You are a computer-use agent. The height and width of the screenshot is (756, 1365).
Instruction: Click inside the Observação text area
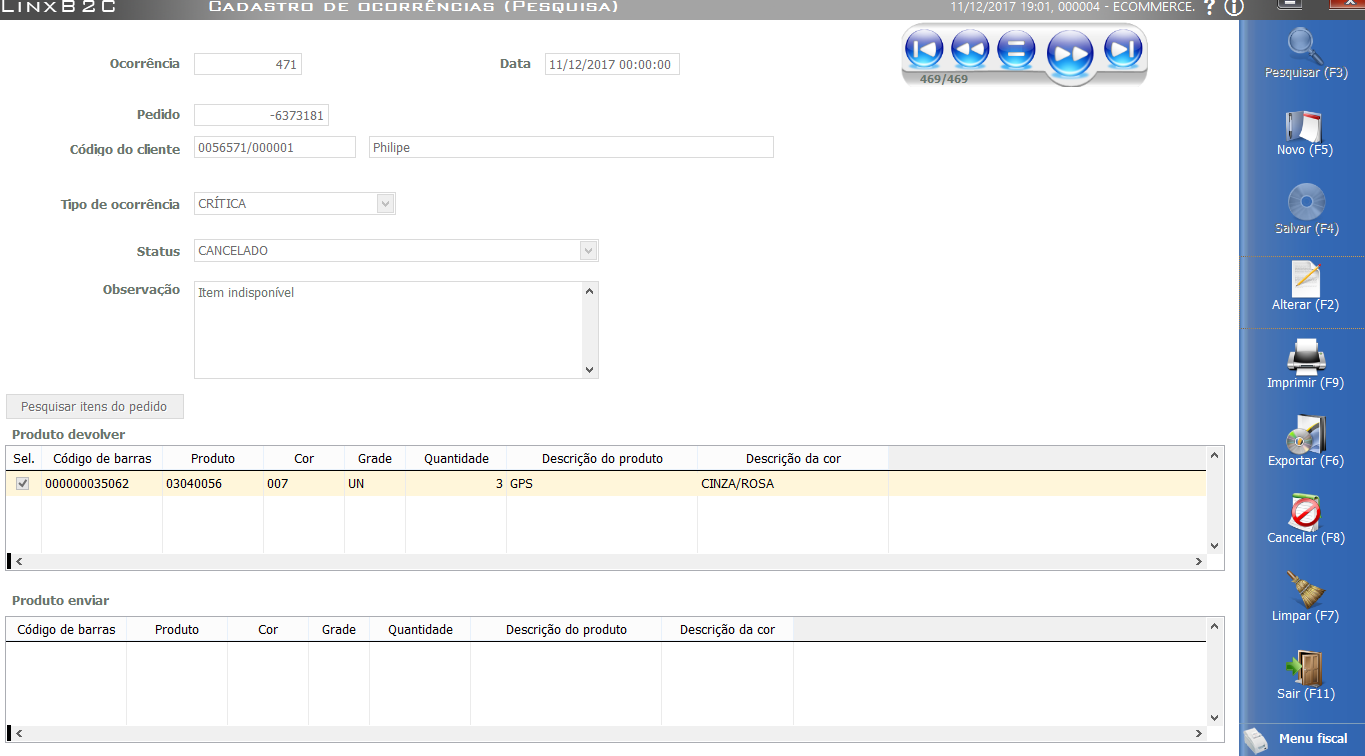coord(387,330)
